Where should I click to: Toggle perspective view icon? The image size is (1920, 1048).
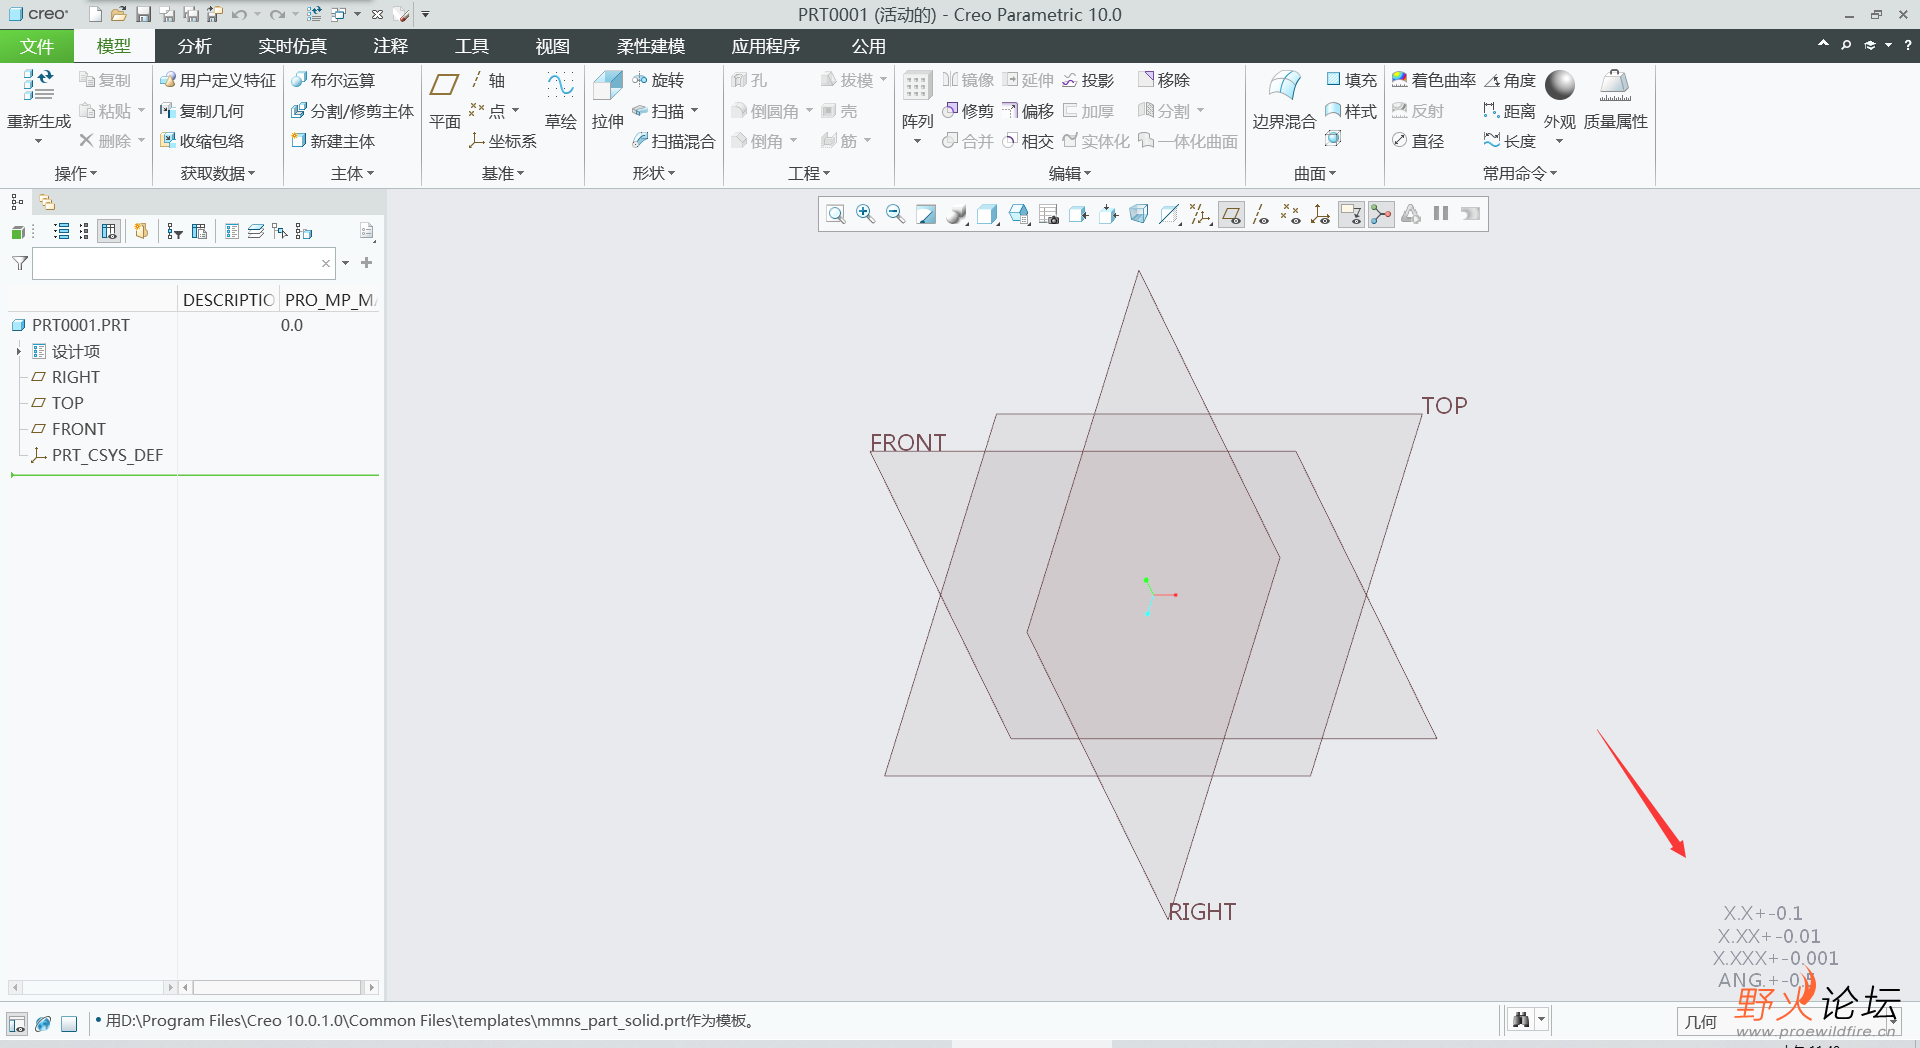click(x=1139, y=214)
